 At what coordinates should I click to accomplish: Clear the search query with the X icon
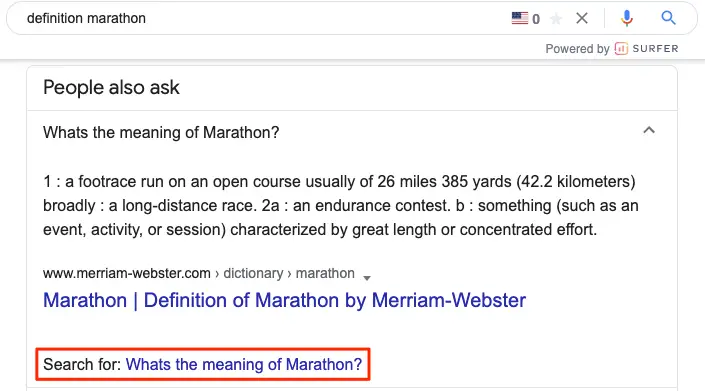click(582, 18)
